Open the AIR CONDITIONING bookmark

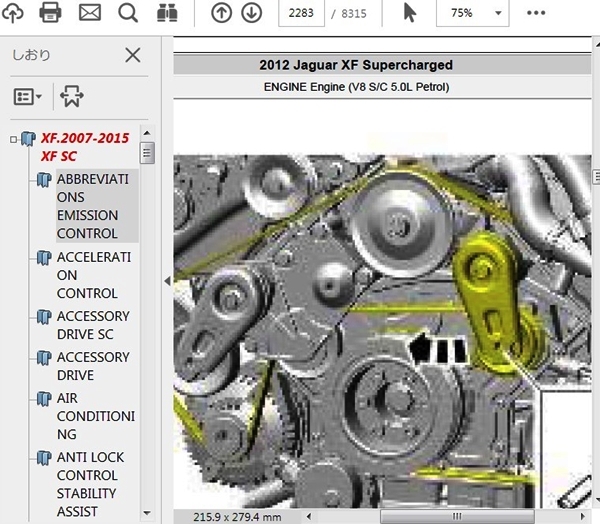pyautogui.click(x=94, y=416)
